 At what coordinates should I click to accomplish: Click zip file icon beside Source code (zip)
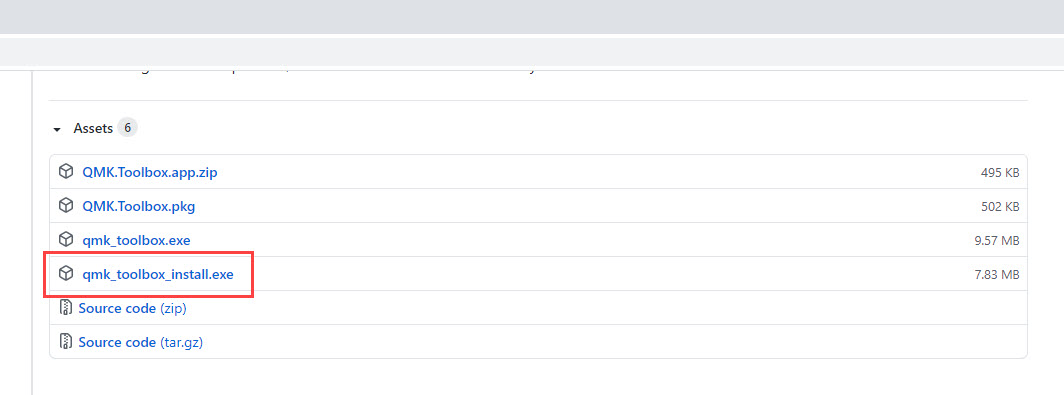[66, 307]
